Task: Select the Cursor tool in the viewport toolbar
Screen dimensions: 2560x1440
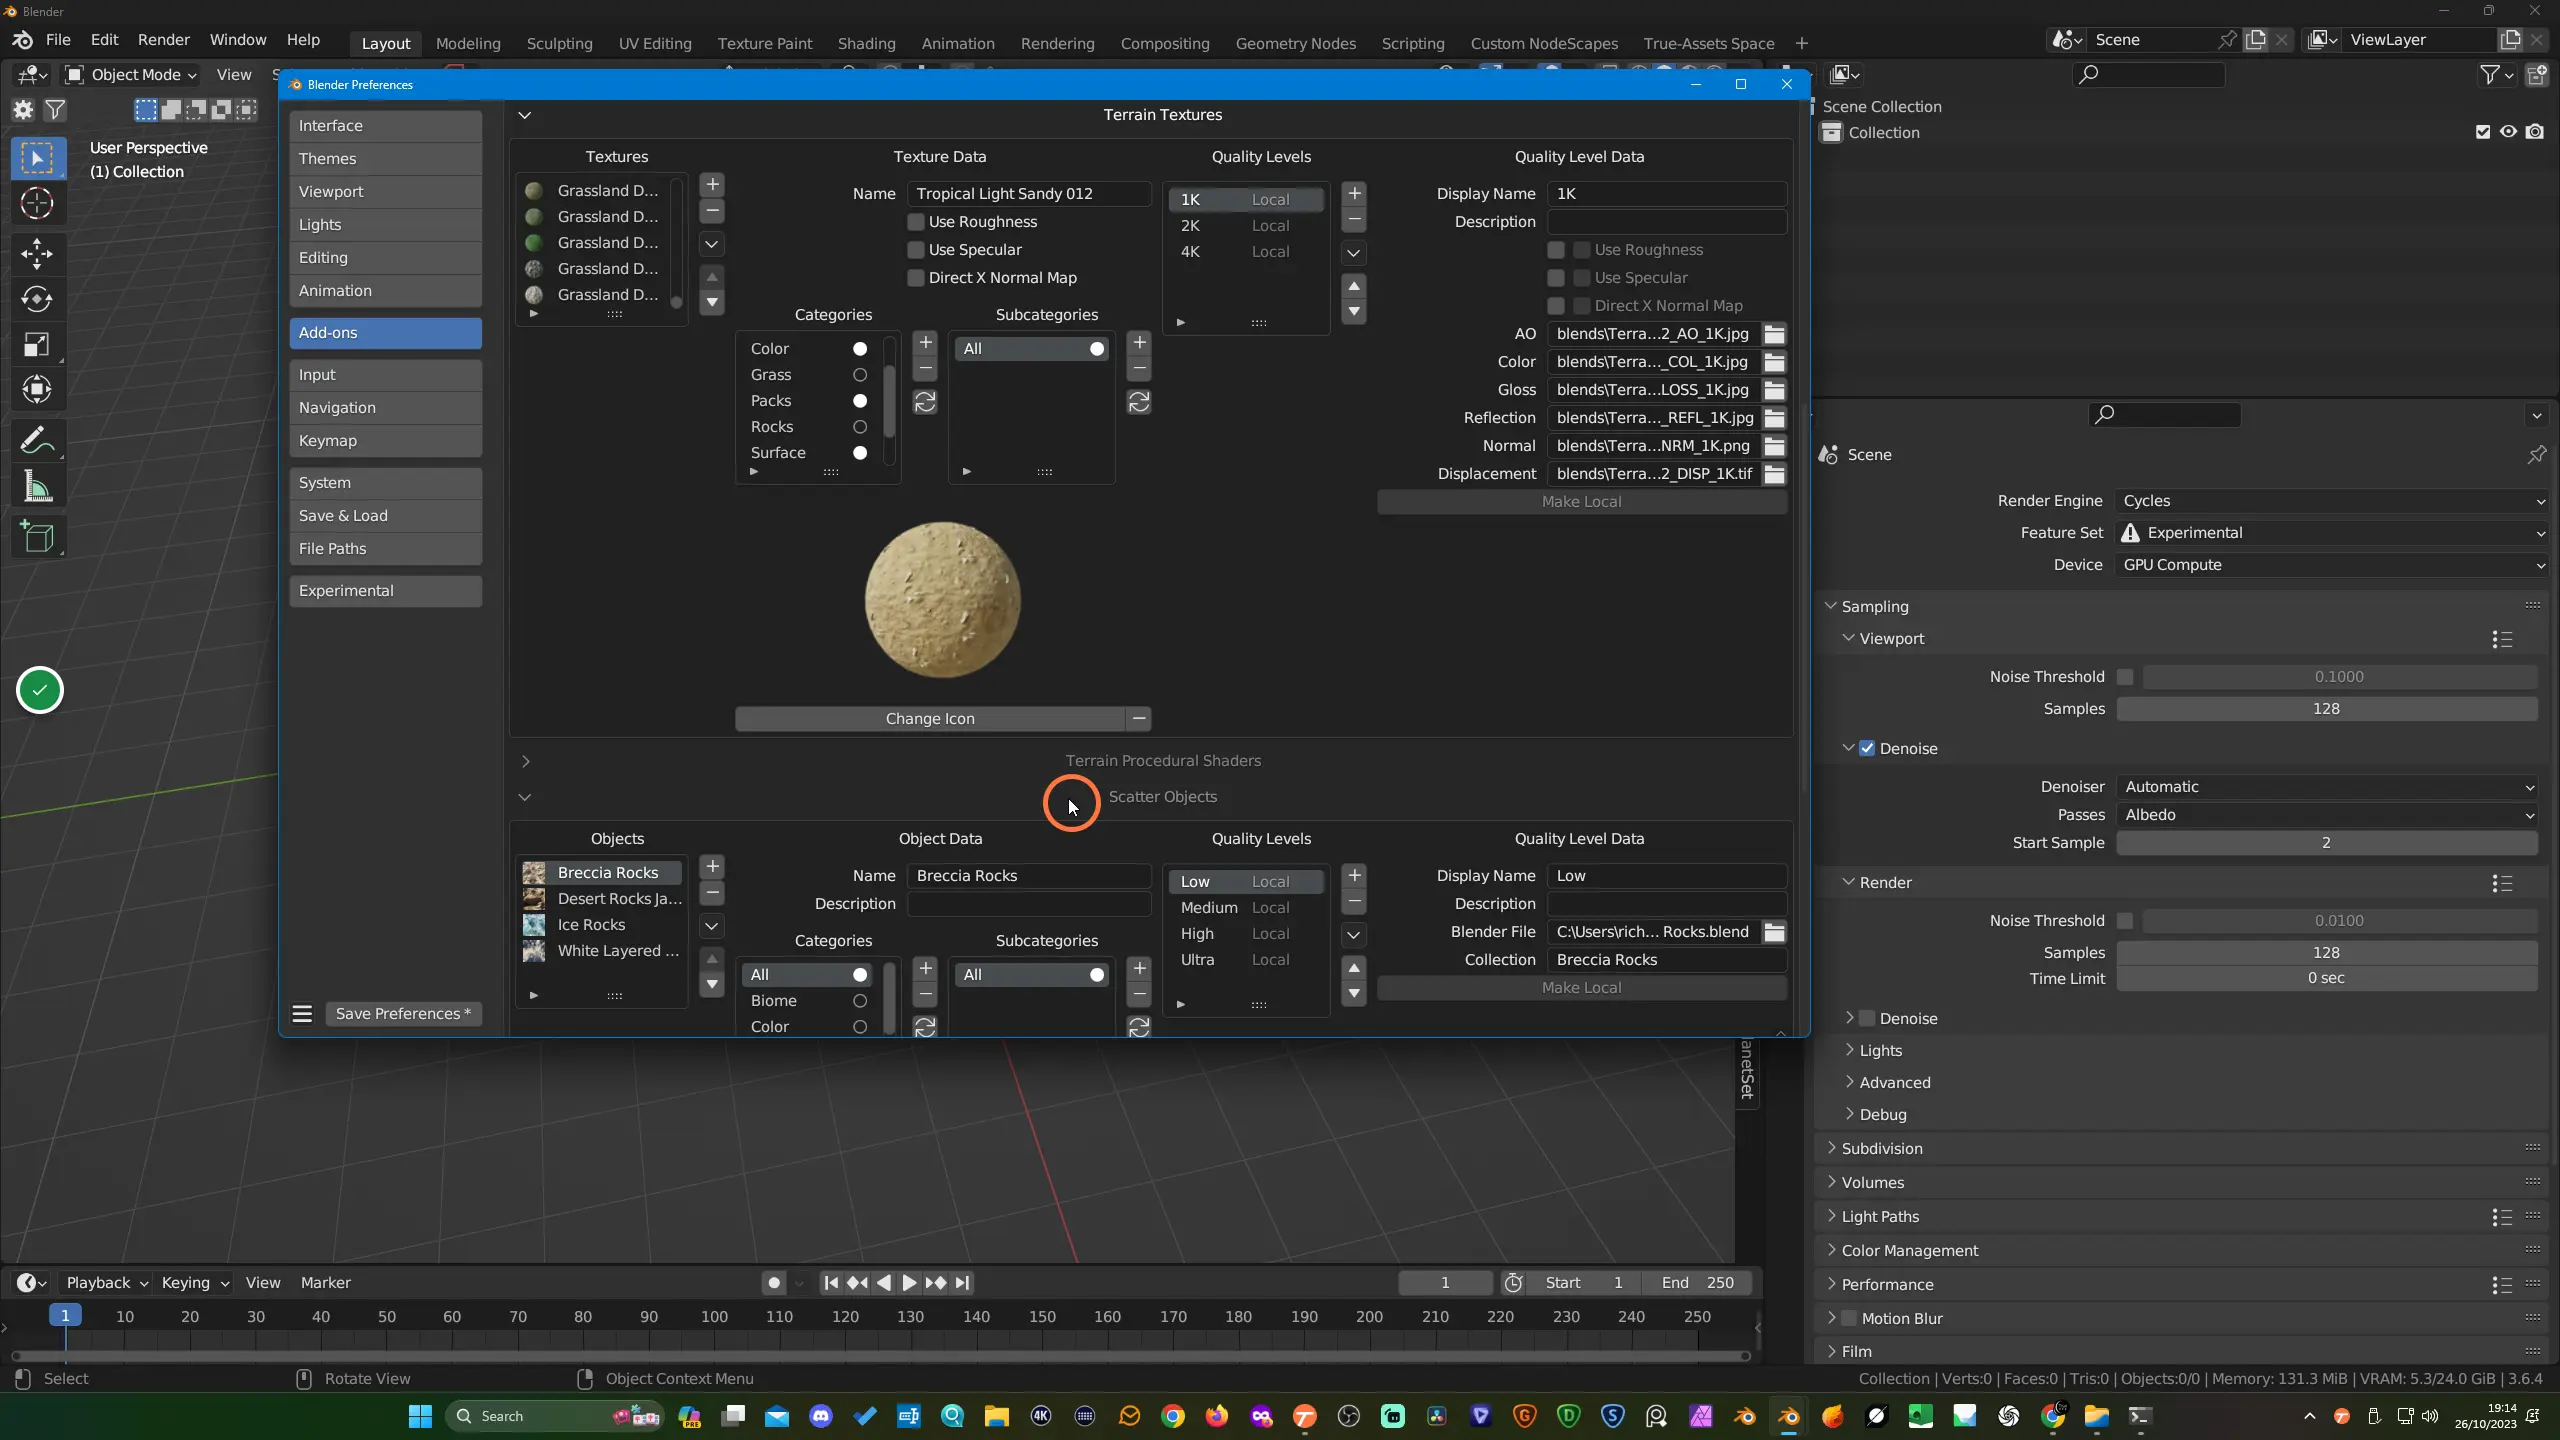Action: coord(37,204)
